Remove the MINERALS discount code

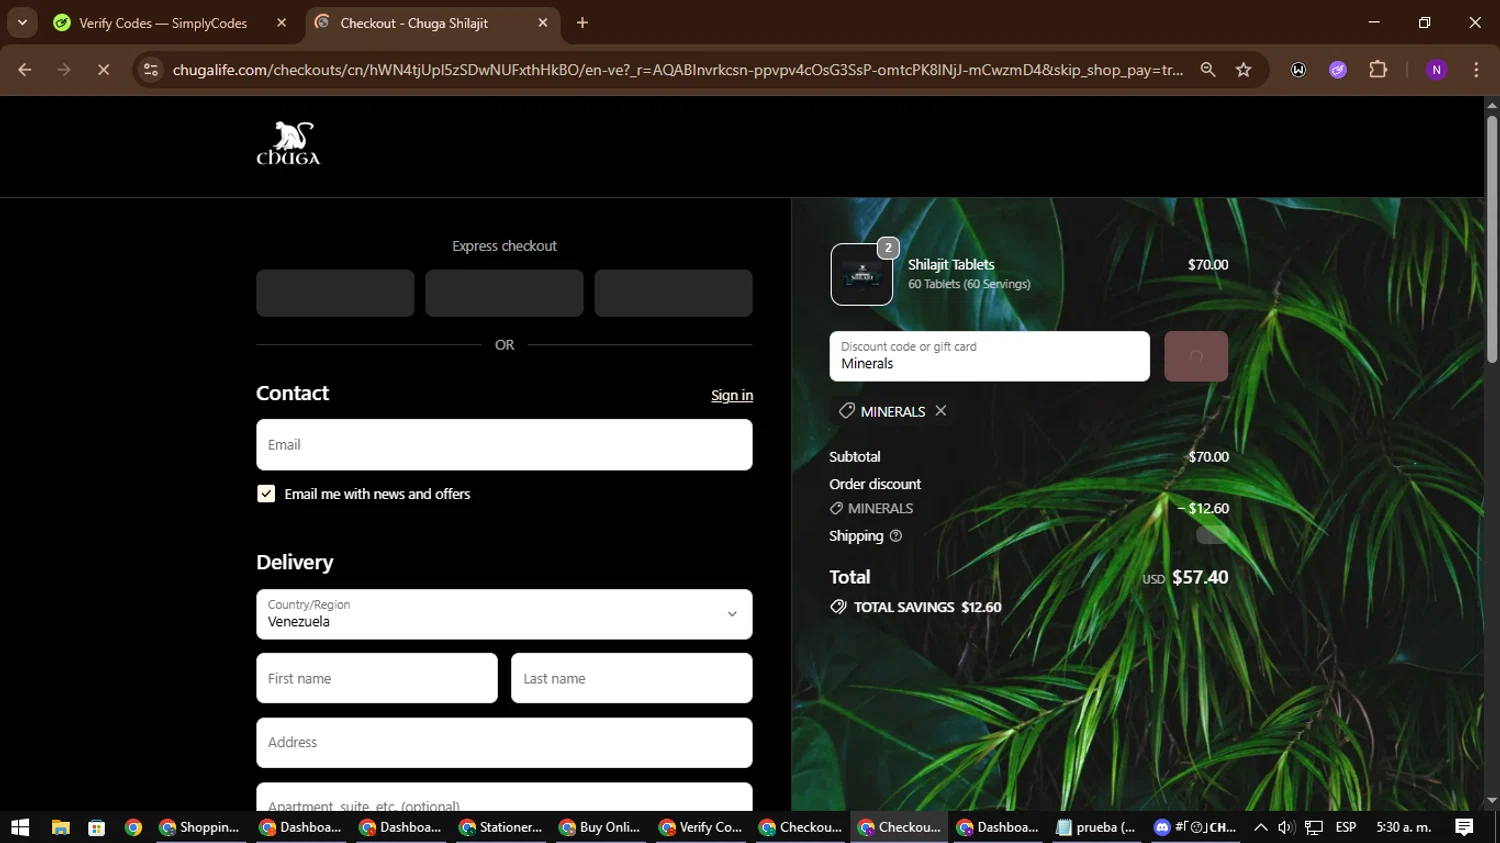coord(941,411)
